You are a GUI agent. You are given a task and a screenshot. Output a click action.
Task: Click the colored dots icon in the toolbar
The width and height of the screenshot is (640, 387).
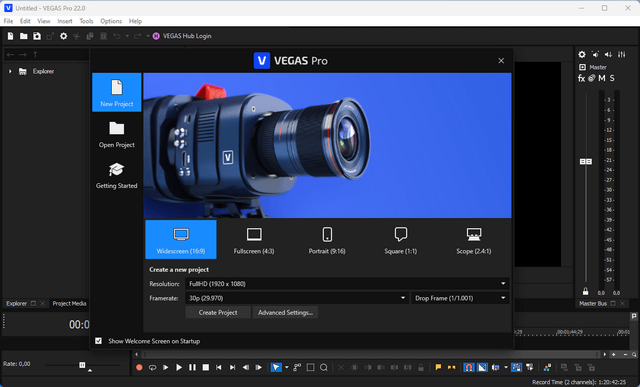pyautogui.click(x=547, y=367)
